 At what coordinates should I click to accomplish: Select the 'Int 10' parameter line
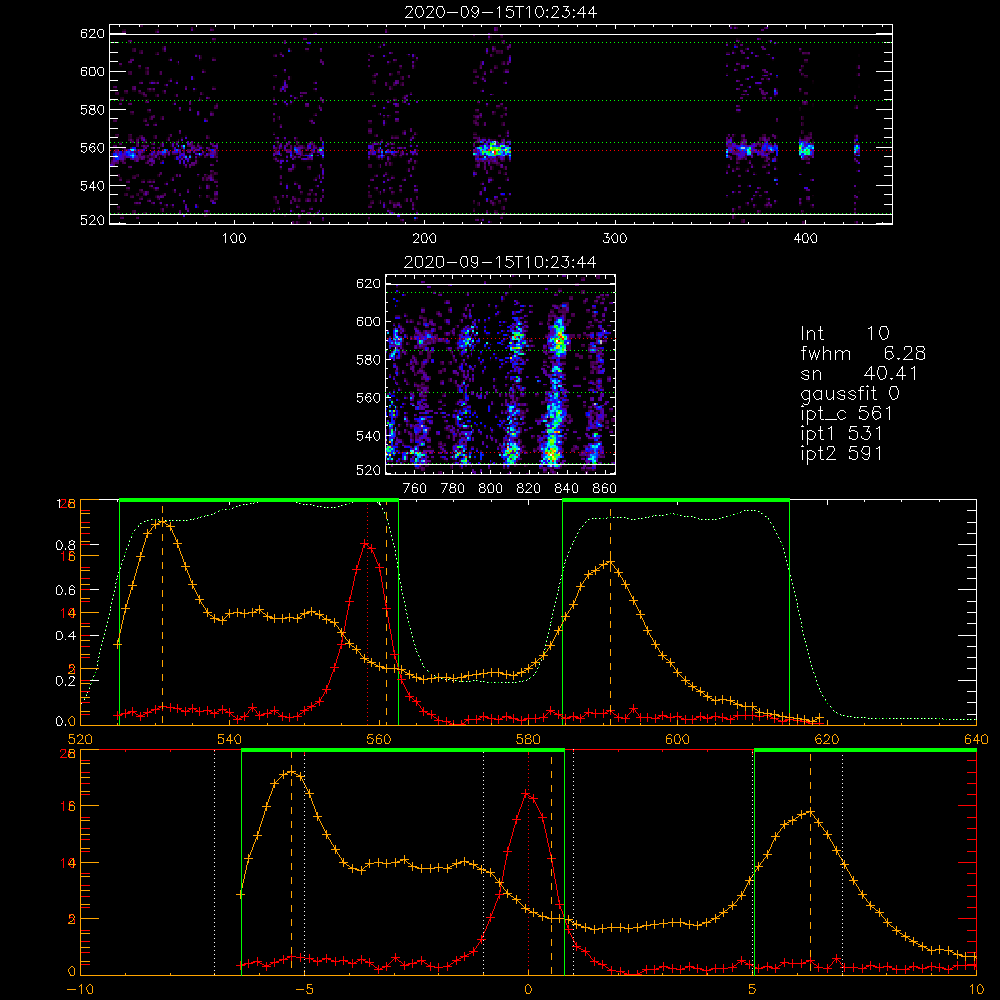coord(844,333)
